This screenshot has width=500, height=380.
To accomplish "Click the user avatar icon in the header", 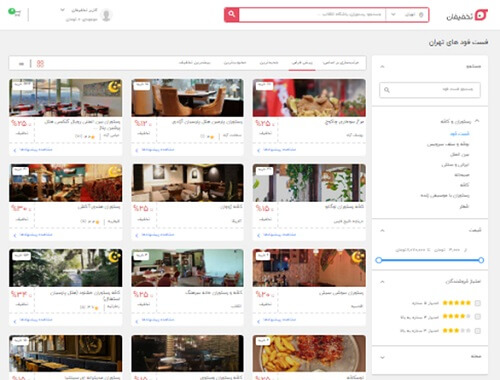I will click(x=106, y=15).
